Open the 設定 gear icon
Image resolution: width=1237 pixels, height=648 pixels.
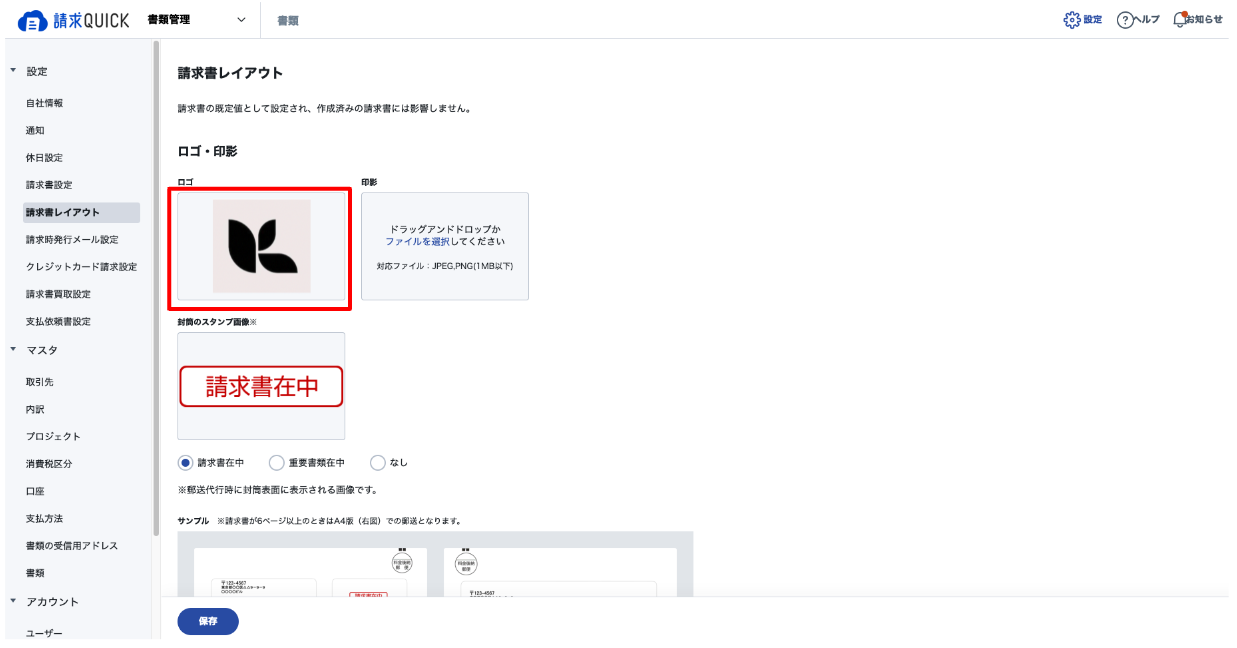tap(1083, 20)
